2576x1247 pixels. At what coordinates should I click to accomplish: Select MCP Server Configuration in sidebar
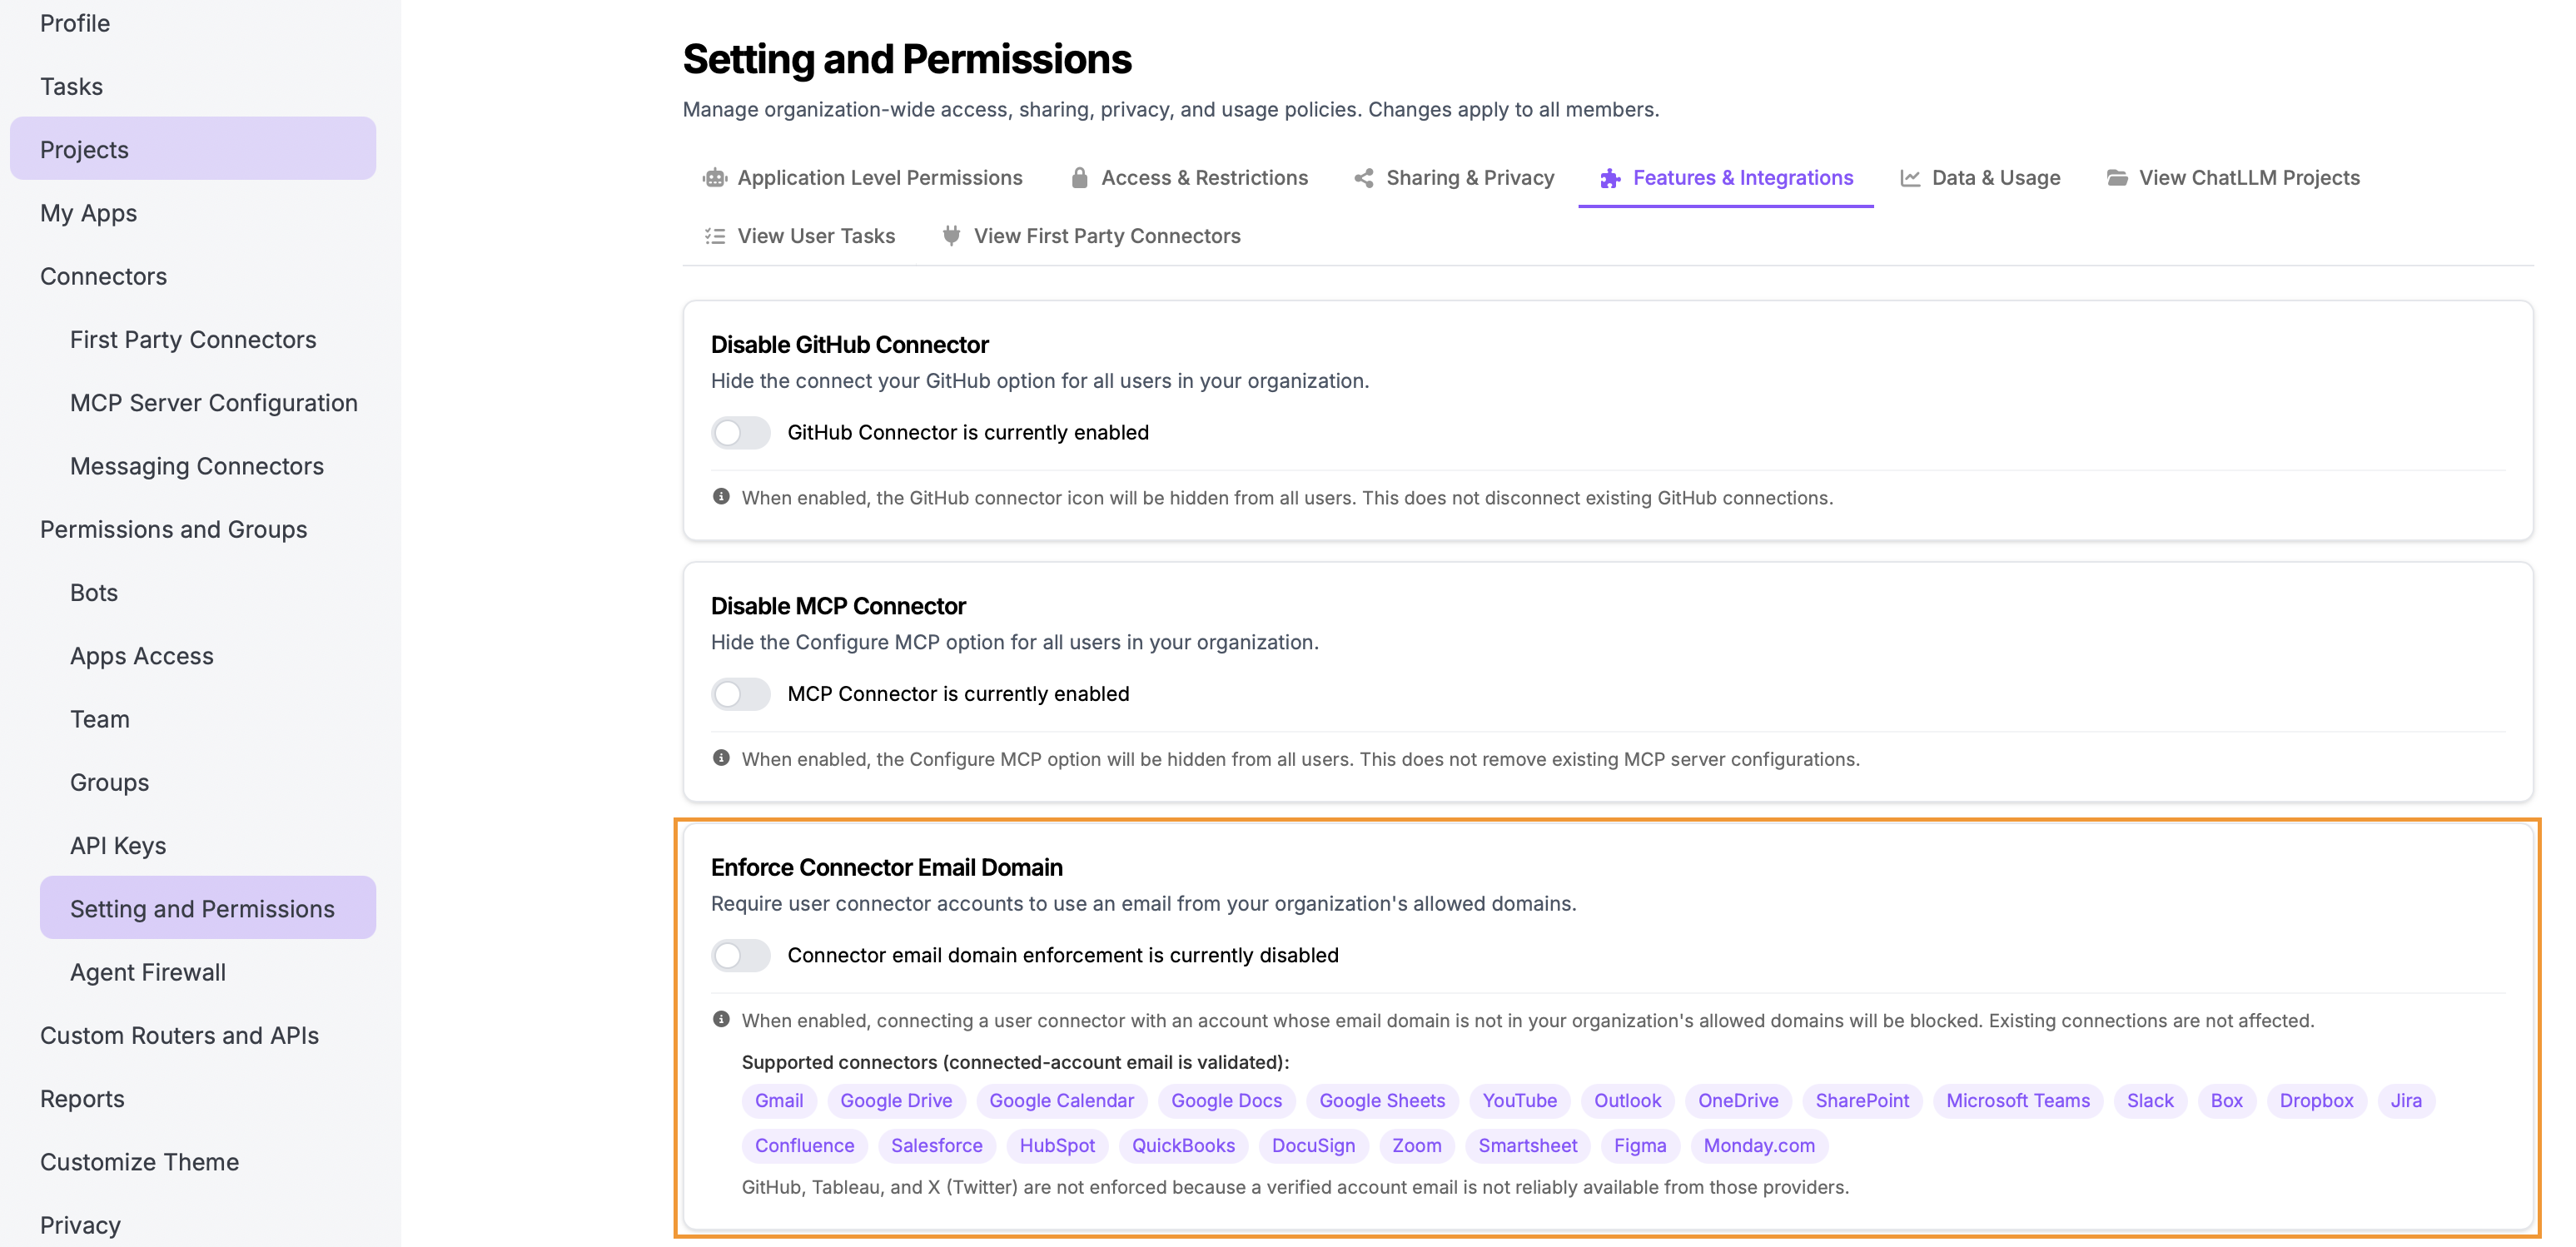point(213,403)
